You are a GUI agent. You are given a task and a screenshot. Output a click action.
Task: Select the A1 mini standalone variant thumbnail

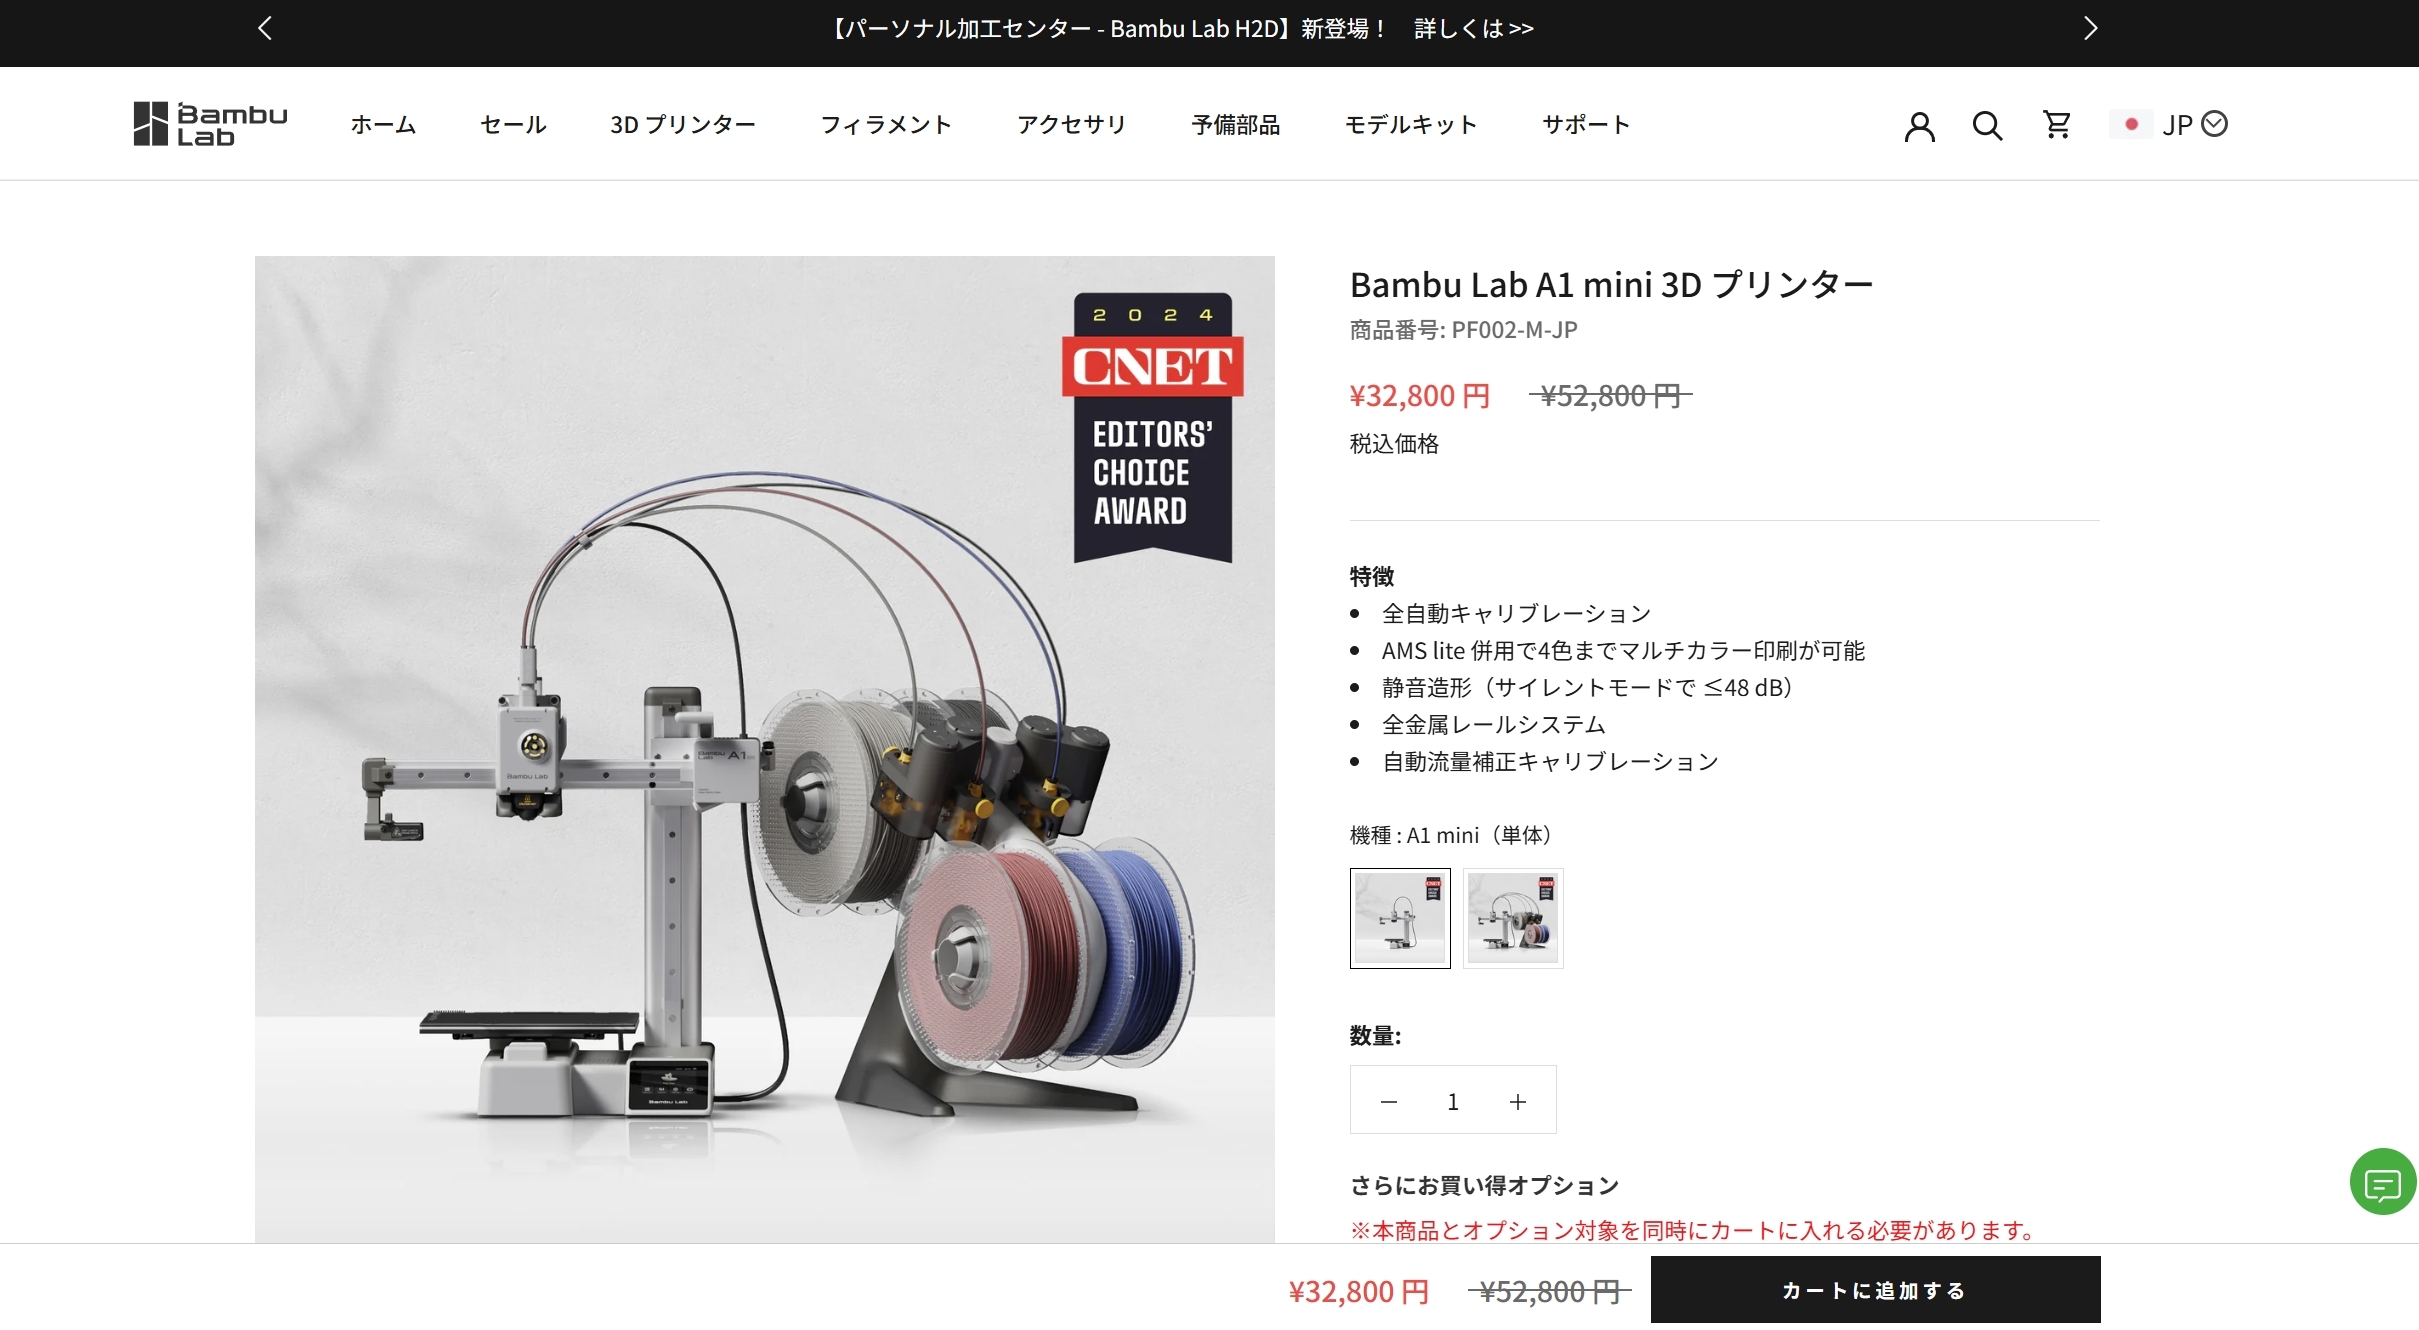[x=1400, y=918]
